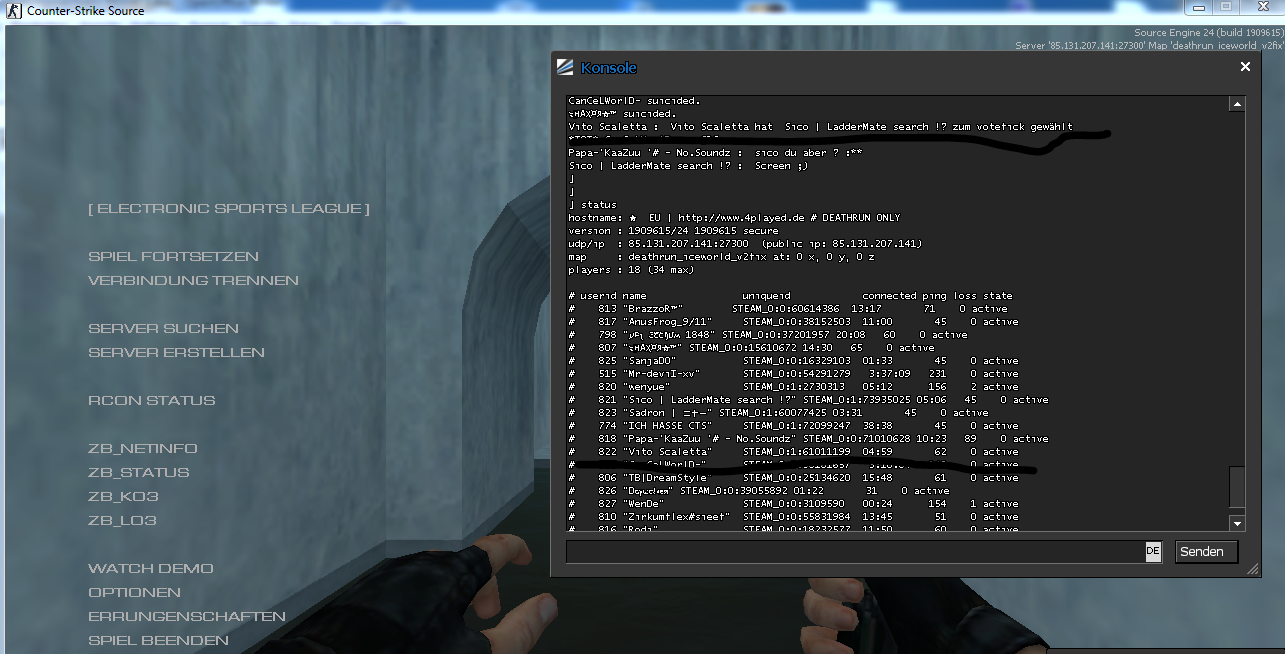Click the Konsole resize grip corner
The height and width of the screenshot is (654, 1285).
click(x=1251, y=568)
